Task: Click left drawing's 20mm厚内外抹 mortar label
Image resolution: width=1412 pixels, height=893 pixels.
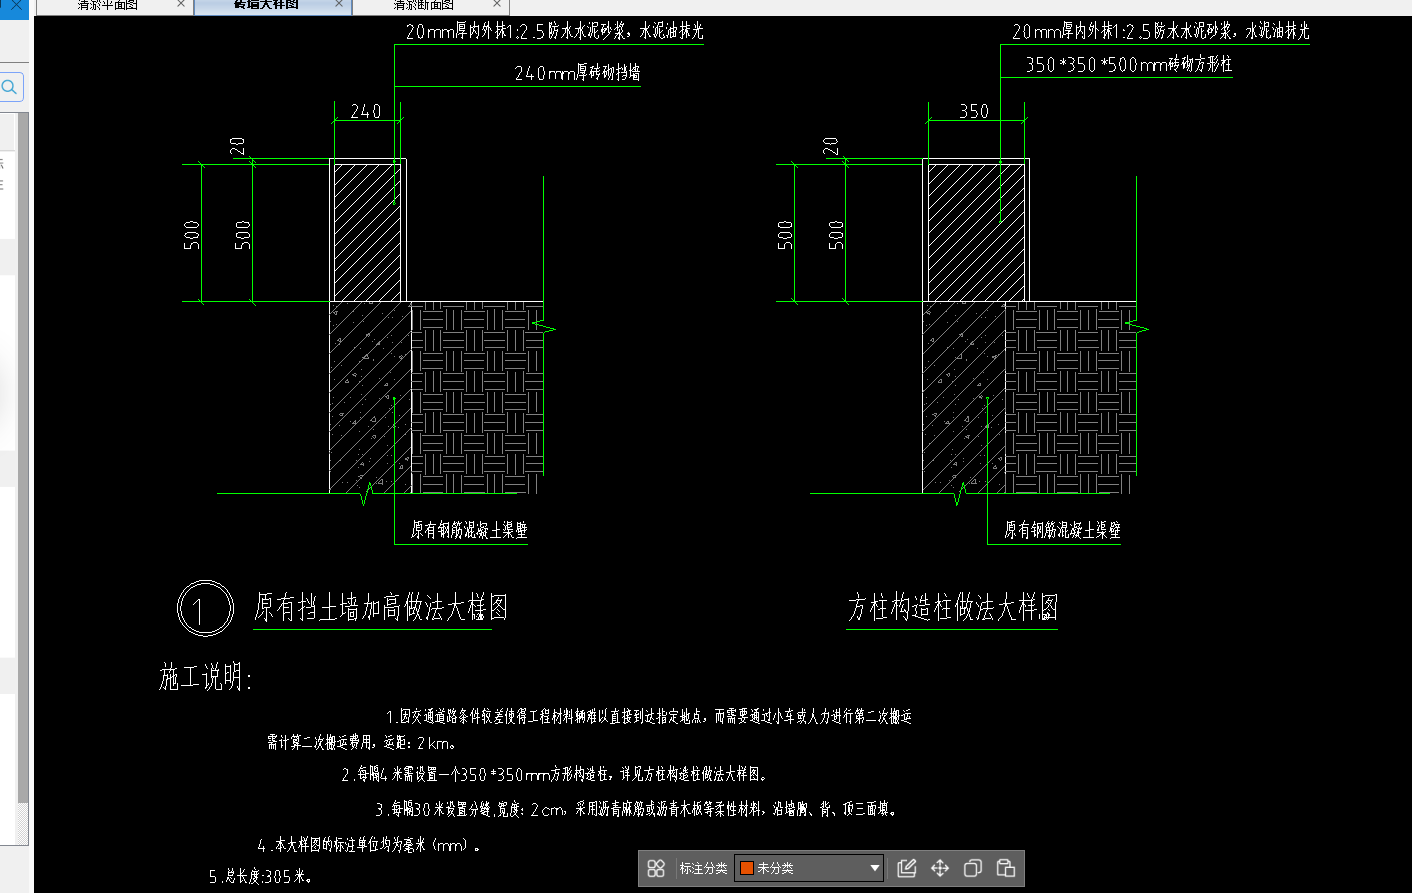Action: pos(554,31)
